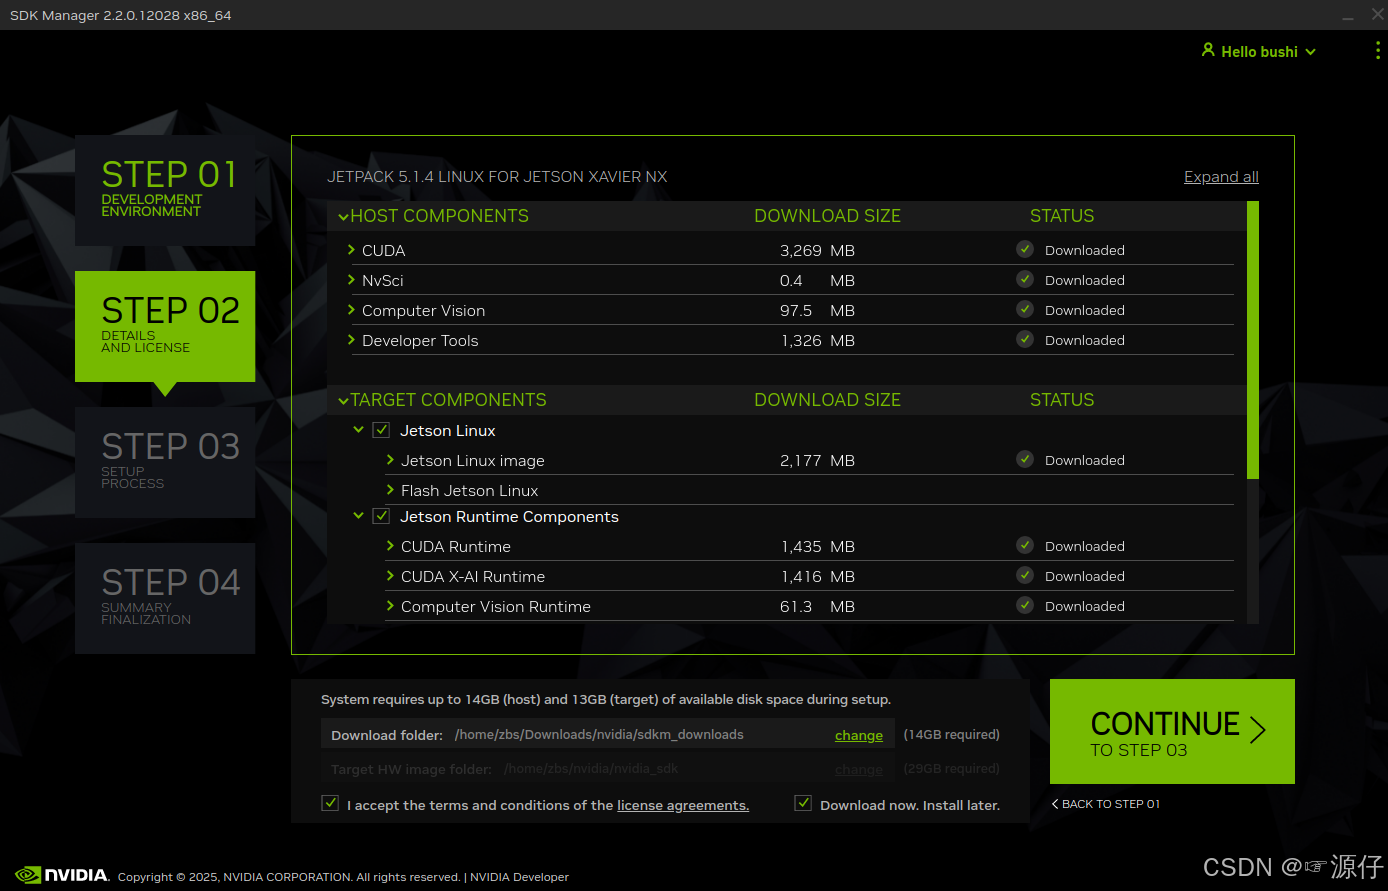1388x891 pixels.
Task: Change the Target HW image folder
Action: pyautogui.click(x=859, y=769)
